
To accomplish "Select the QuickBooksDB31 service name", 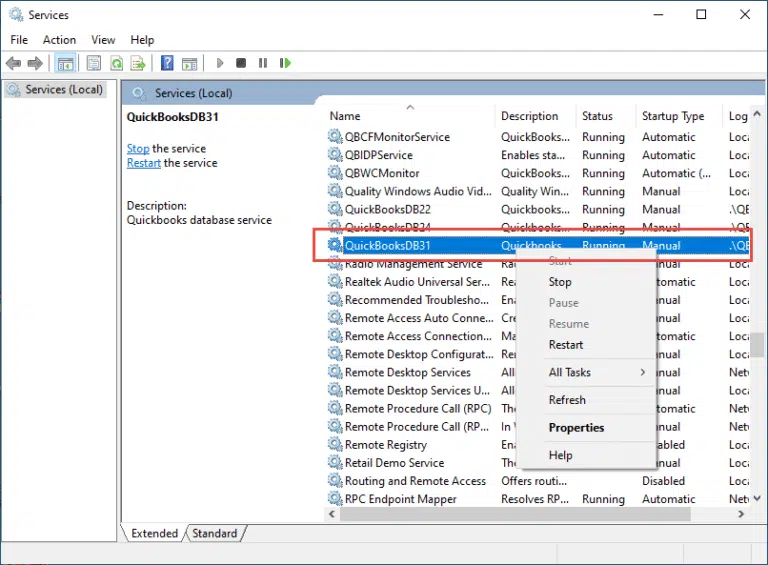I will (388, 245).
